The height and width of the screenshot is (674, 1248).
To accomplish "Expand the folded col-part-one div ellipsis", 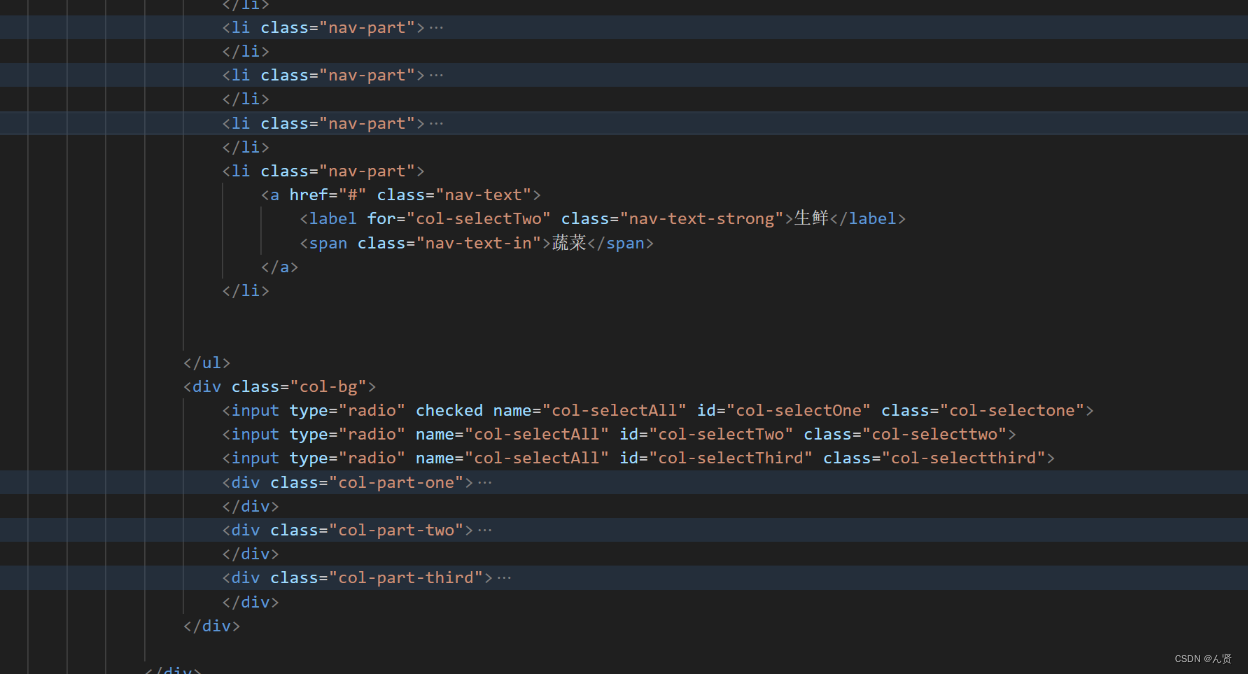I will (485, 482).
